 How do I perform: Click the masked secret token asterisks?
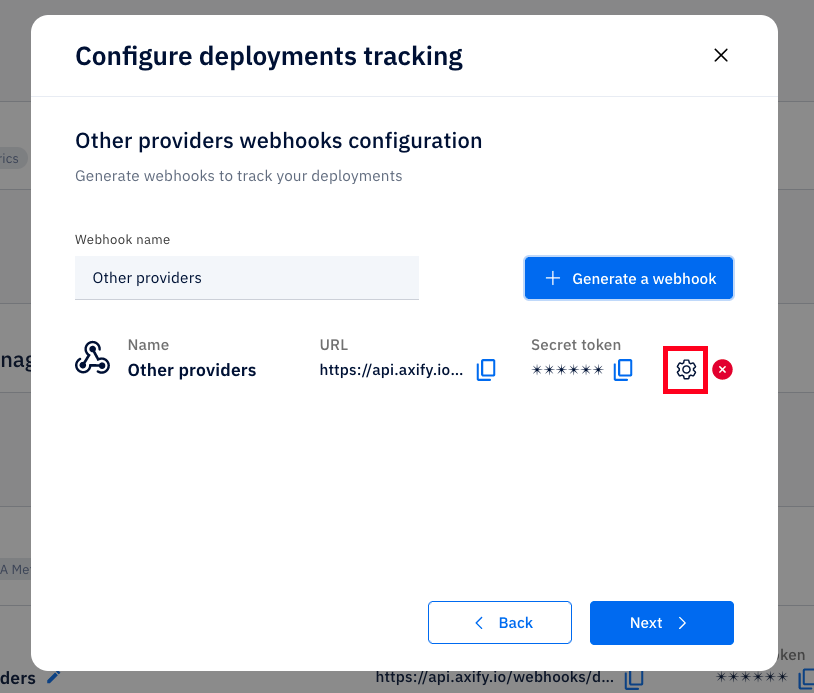click(567, 370)
